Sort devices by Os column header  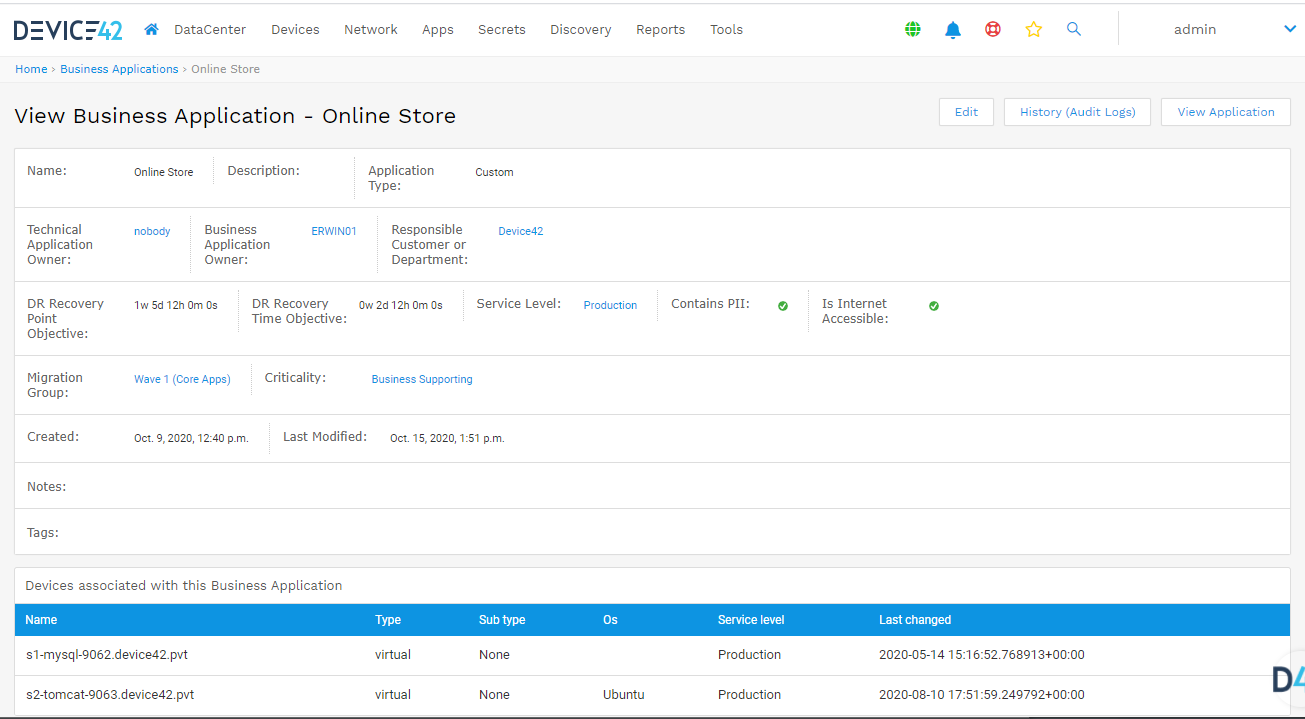pos(610,620)
